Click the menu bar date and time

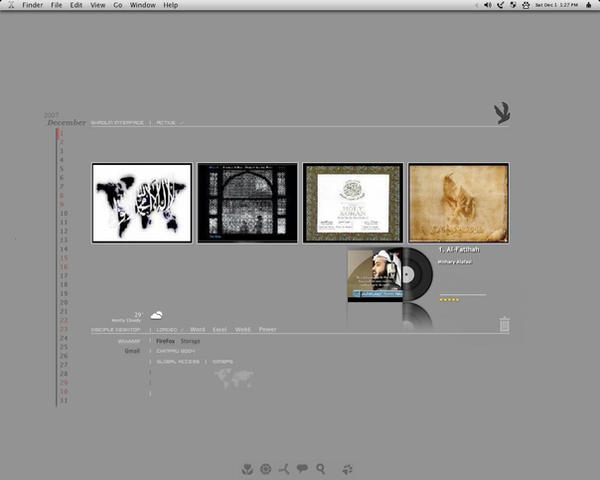556,5
